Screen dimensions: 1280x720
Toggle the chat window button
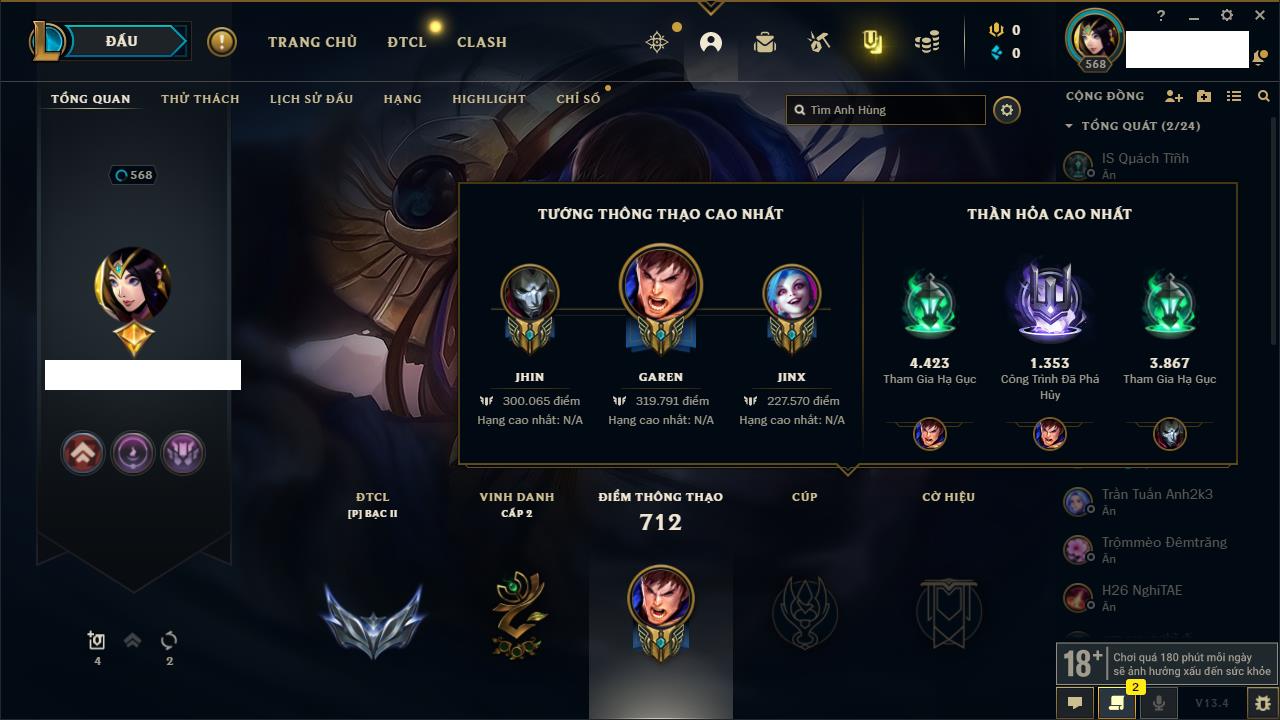(x=1075, y=703)
